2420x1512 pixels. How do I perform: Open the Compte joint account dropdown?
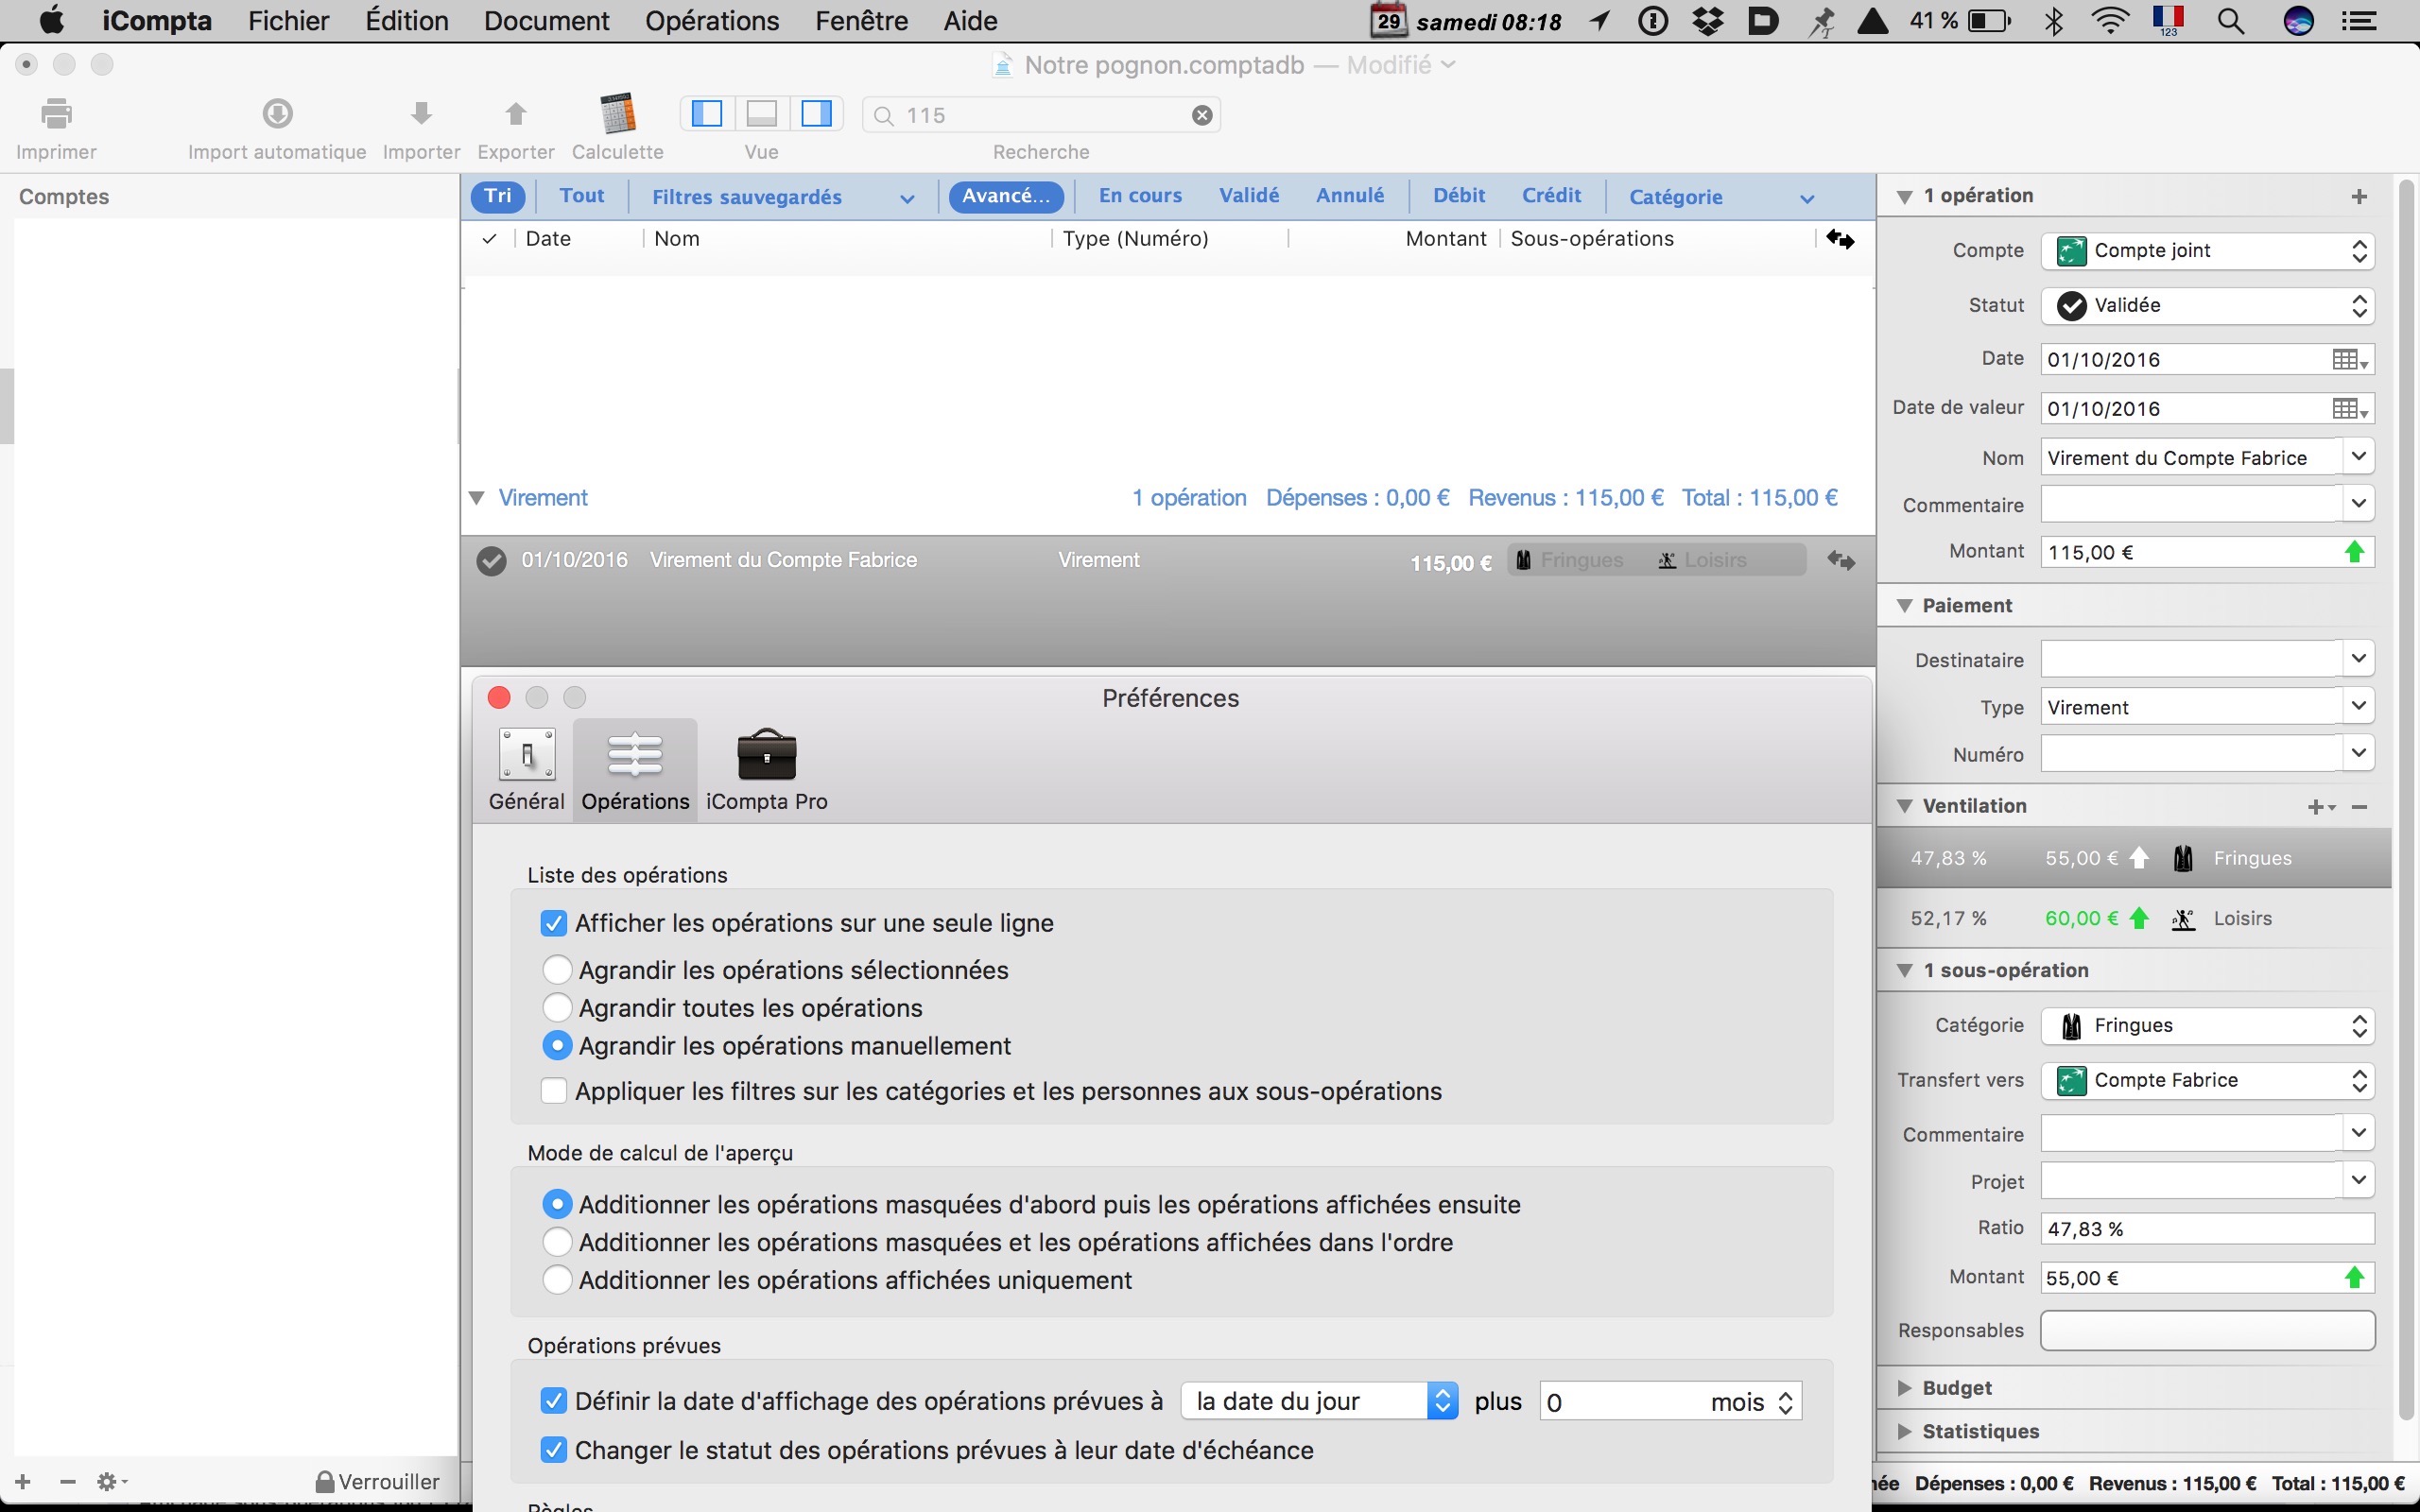pyautogui.click(x=2207, y=251)
